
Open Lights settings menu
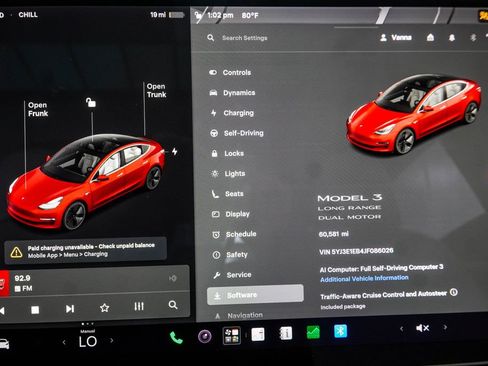[229, 174]
